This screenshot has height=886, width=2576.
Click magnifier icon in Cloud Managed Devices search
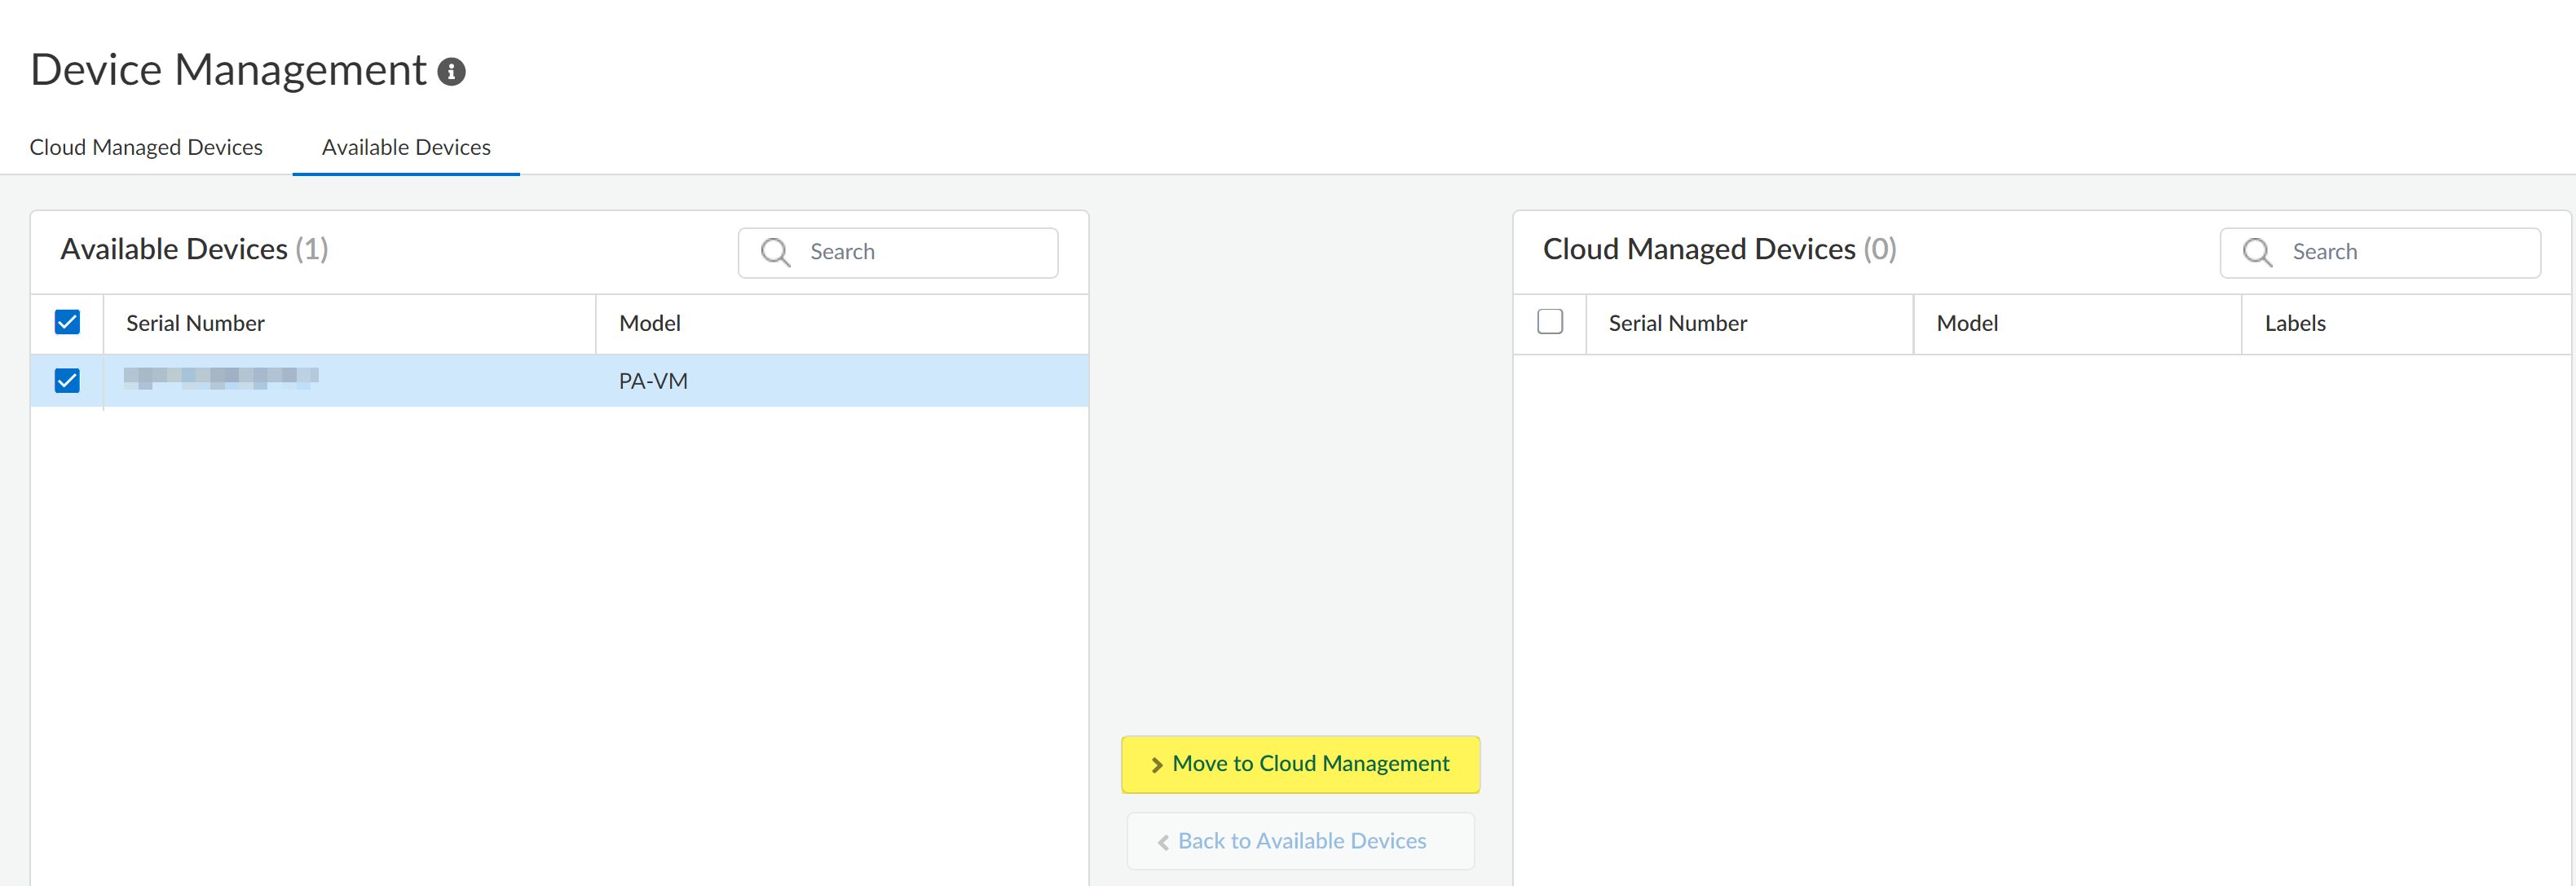(x=2257, y=252)
